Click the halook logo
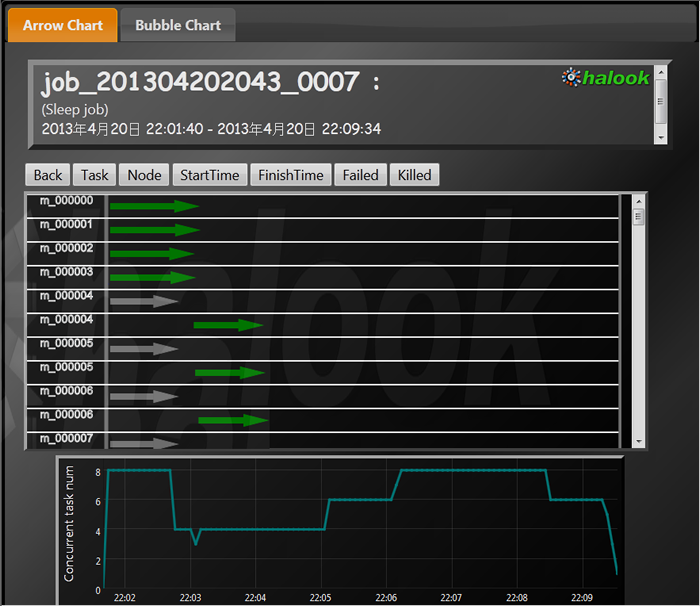700x606 pixels. tap(605, 78)
